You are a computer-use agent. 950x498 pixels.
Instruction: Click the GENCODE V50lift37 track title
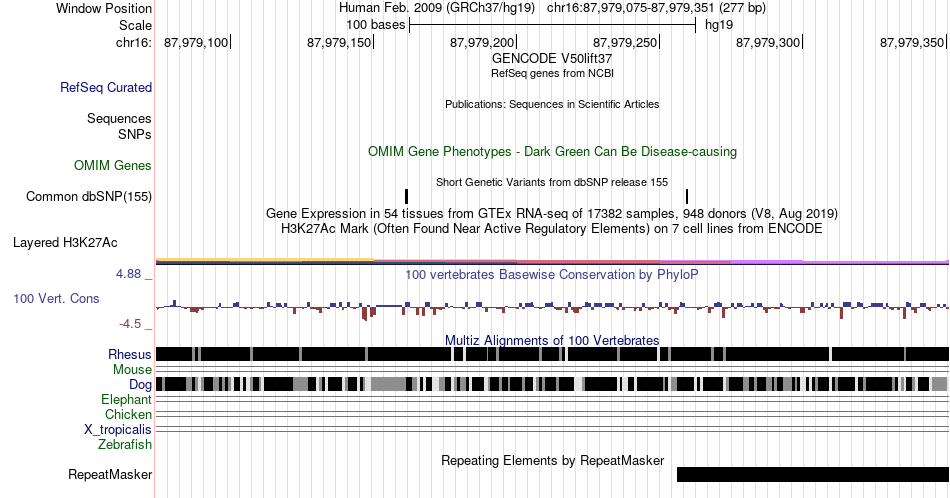(552, 59)
